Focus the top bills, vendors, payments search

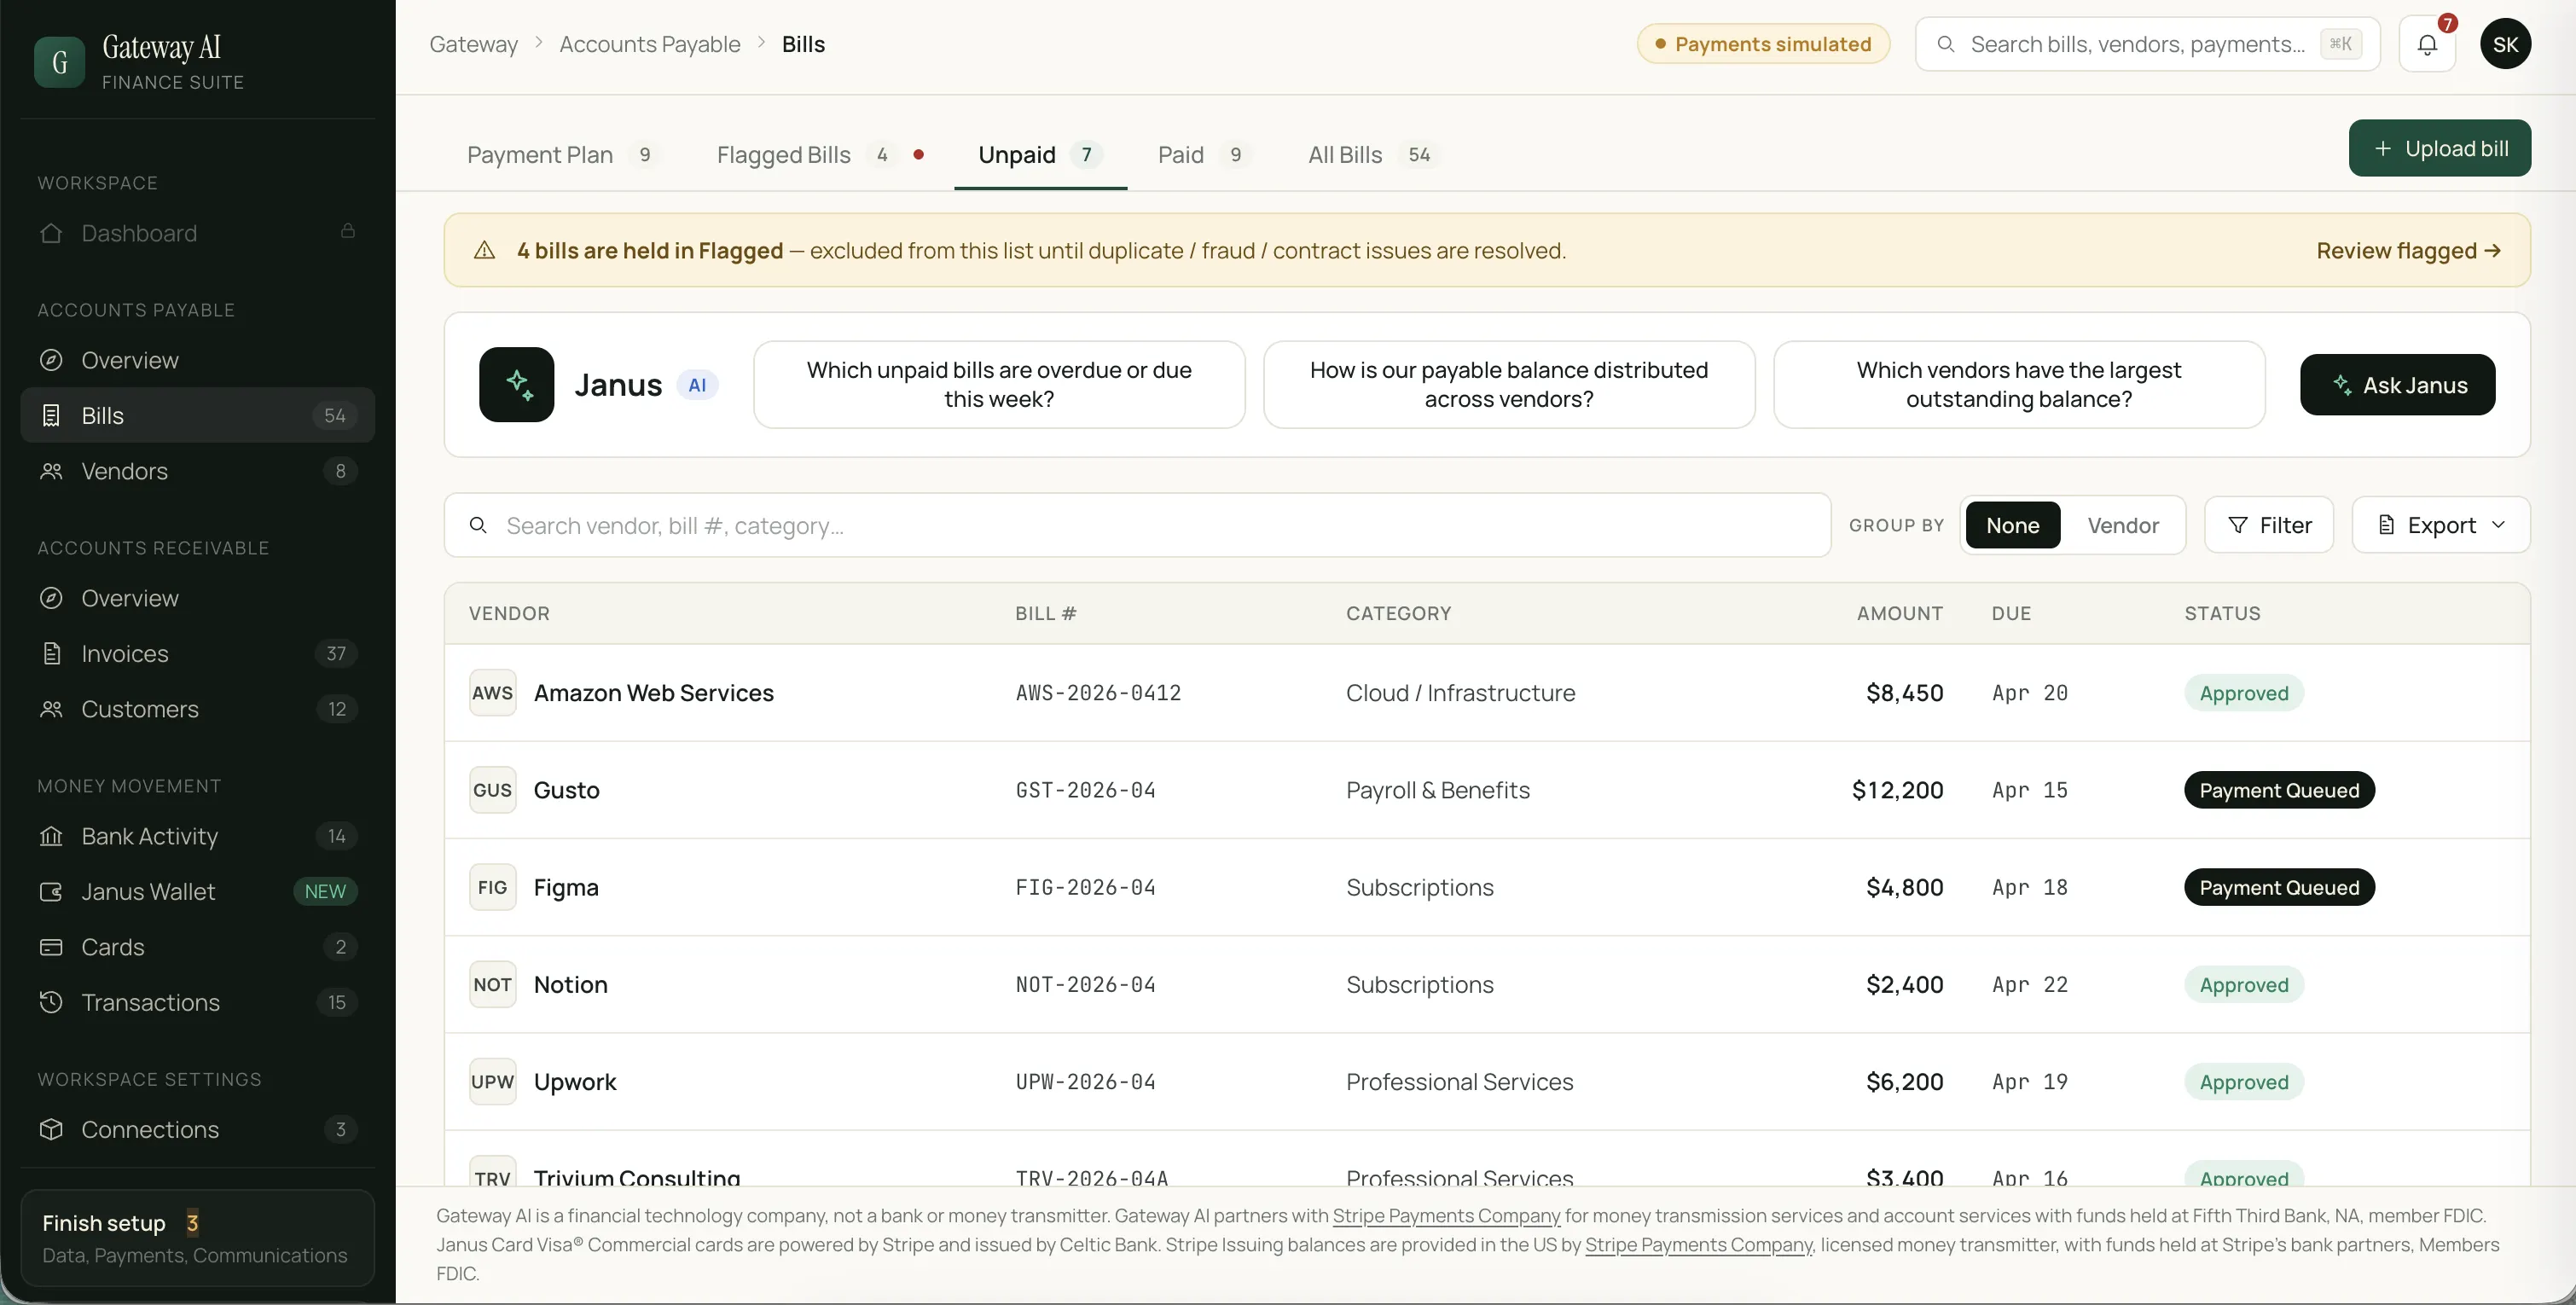click(2147, 44)
